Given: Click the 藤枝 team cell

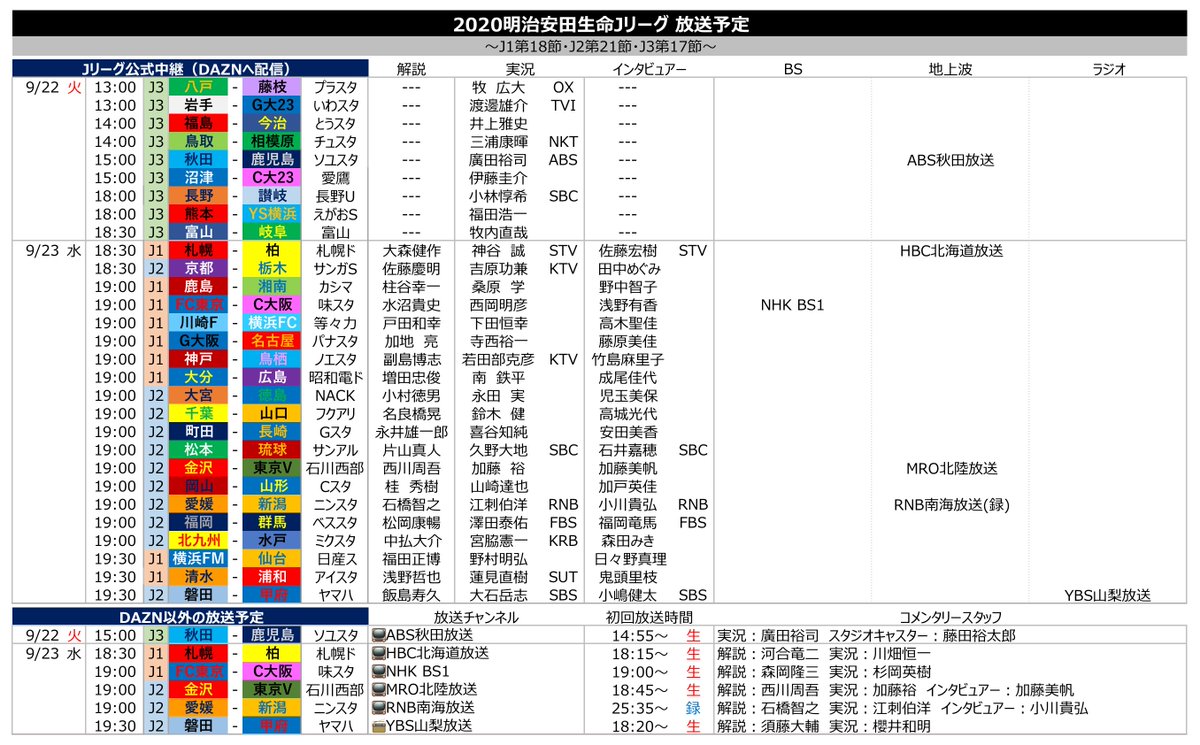Looking at the screenshot, I should coord(271,87).
